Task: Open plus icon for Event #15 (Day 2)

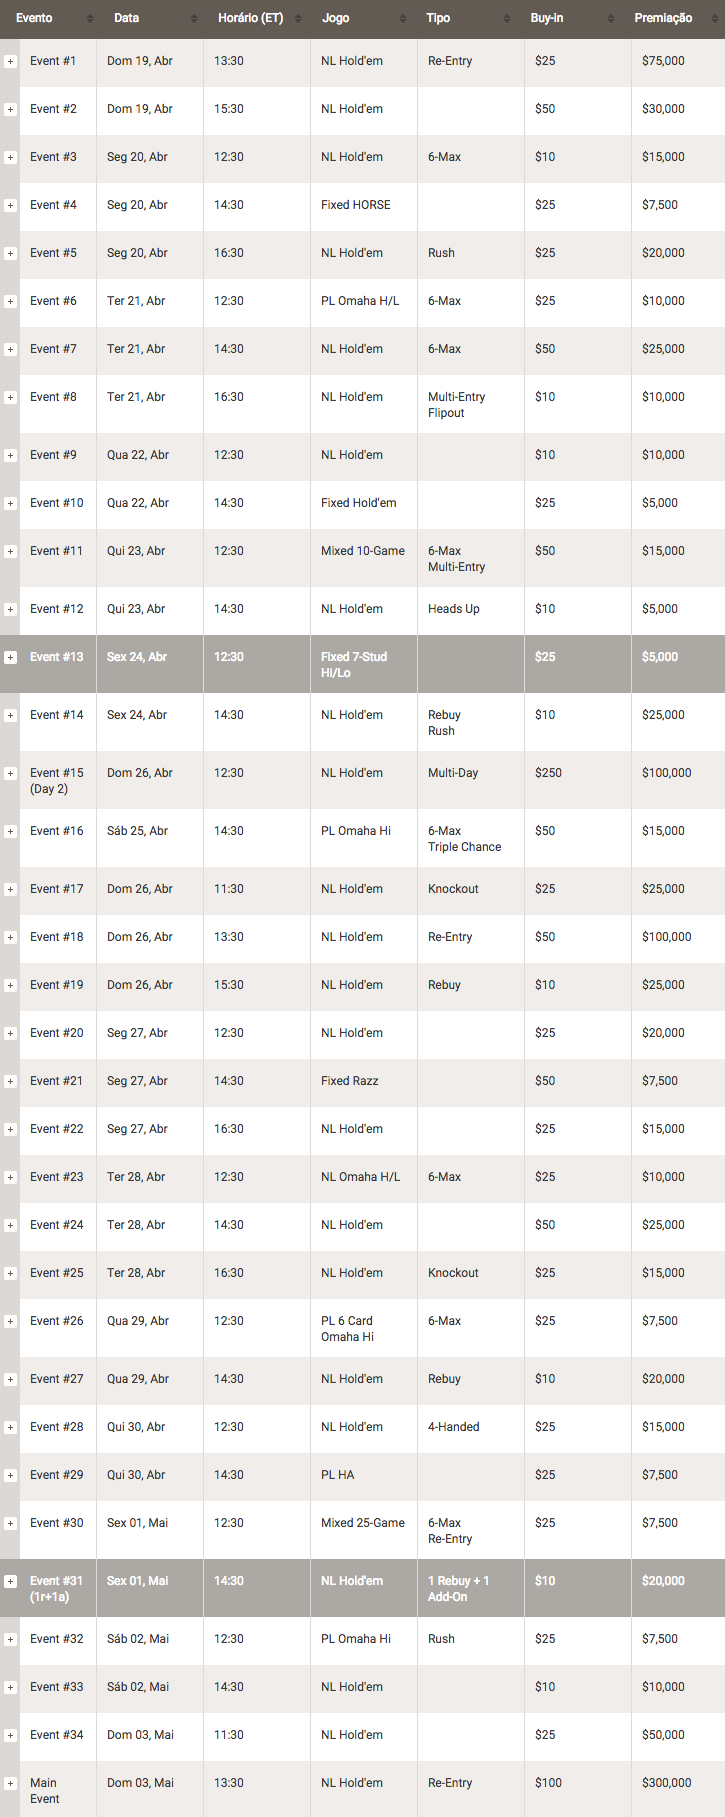Action: [x=10, y=774]
